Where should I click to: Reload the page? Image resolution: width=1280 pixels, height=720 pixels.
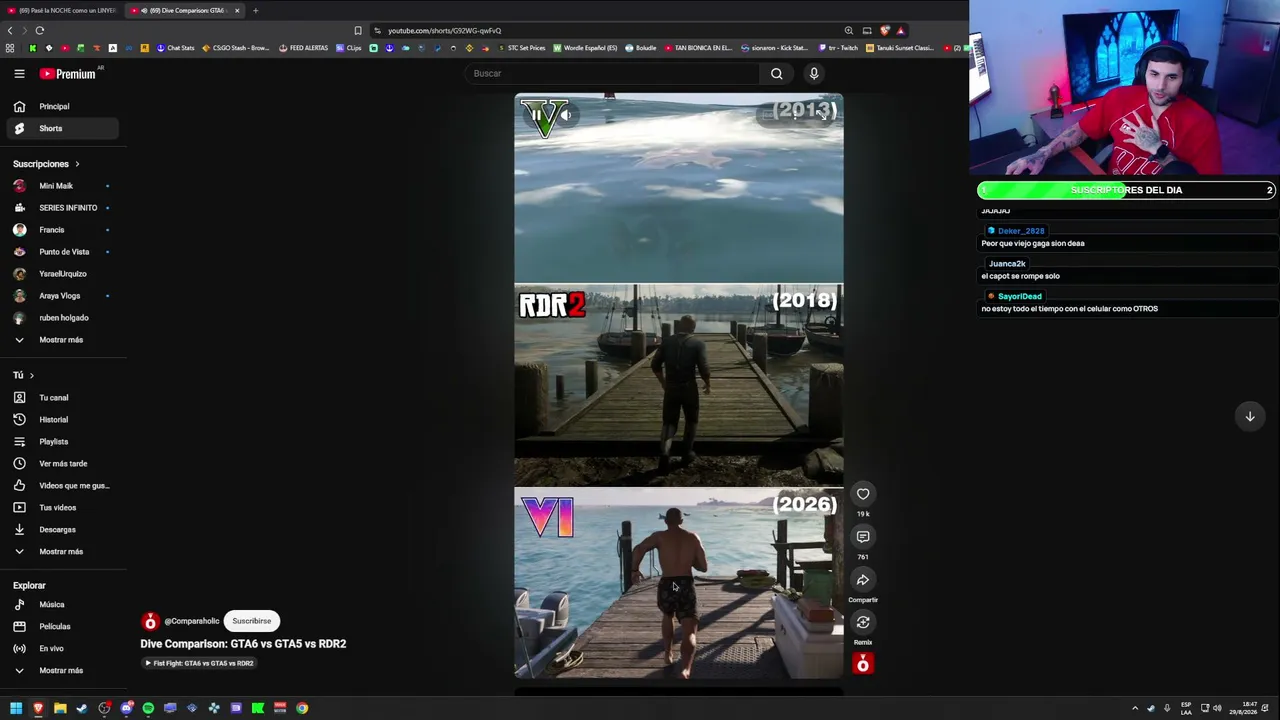[40, 30]
